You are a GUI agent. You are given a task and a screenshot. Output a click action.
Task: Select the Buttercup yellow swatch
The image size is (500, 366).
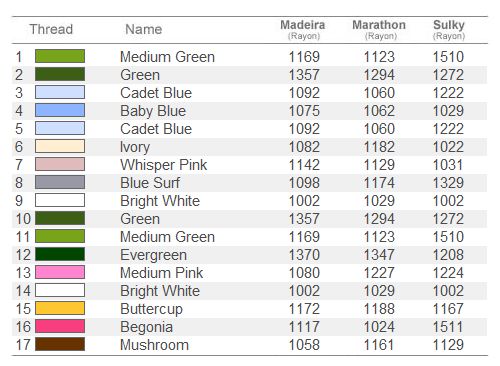(60, 308)
